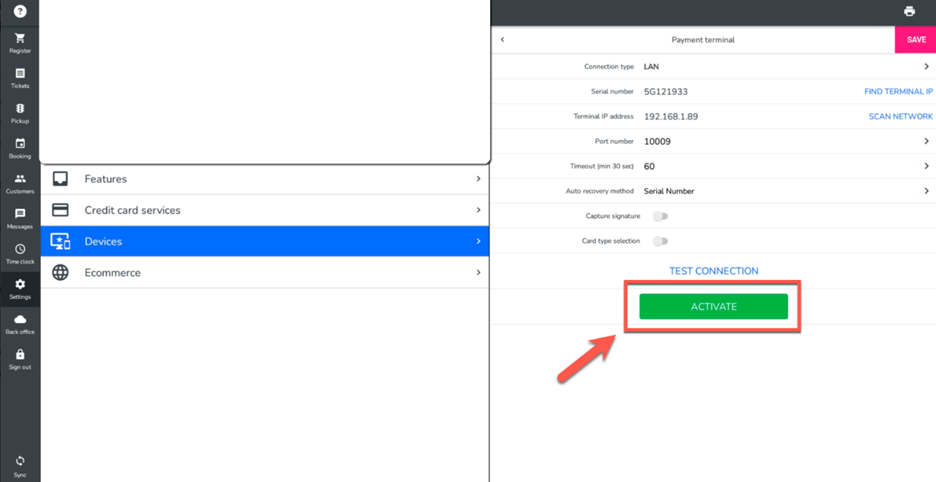
Task: Open the Credit card services menu item
Action: 265,210
